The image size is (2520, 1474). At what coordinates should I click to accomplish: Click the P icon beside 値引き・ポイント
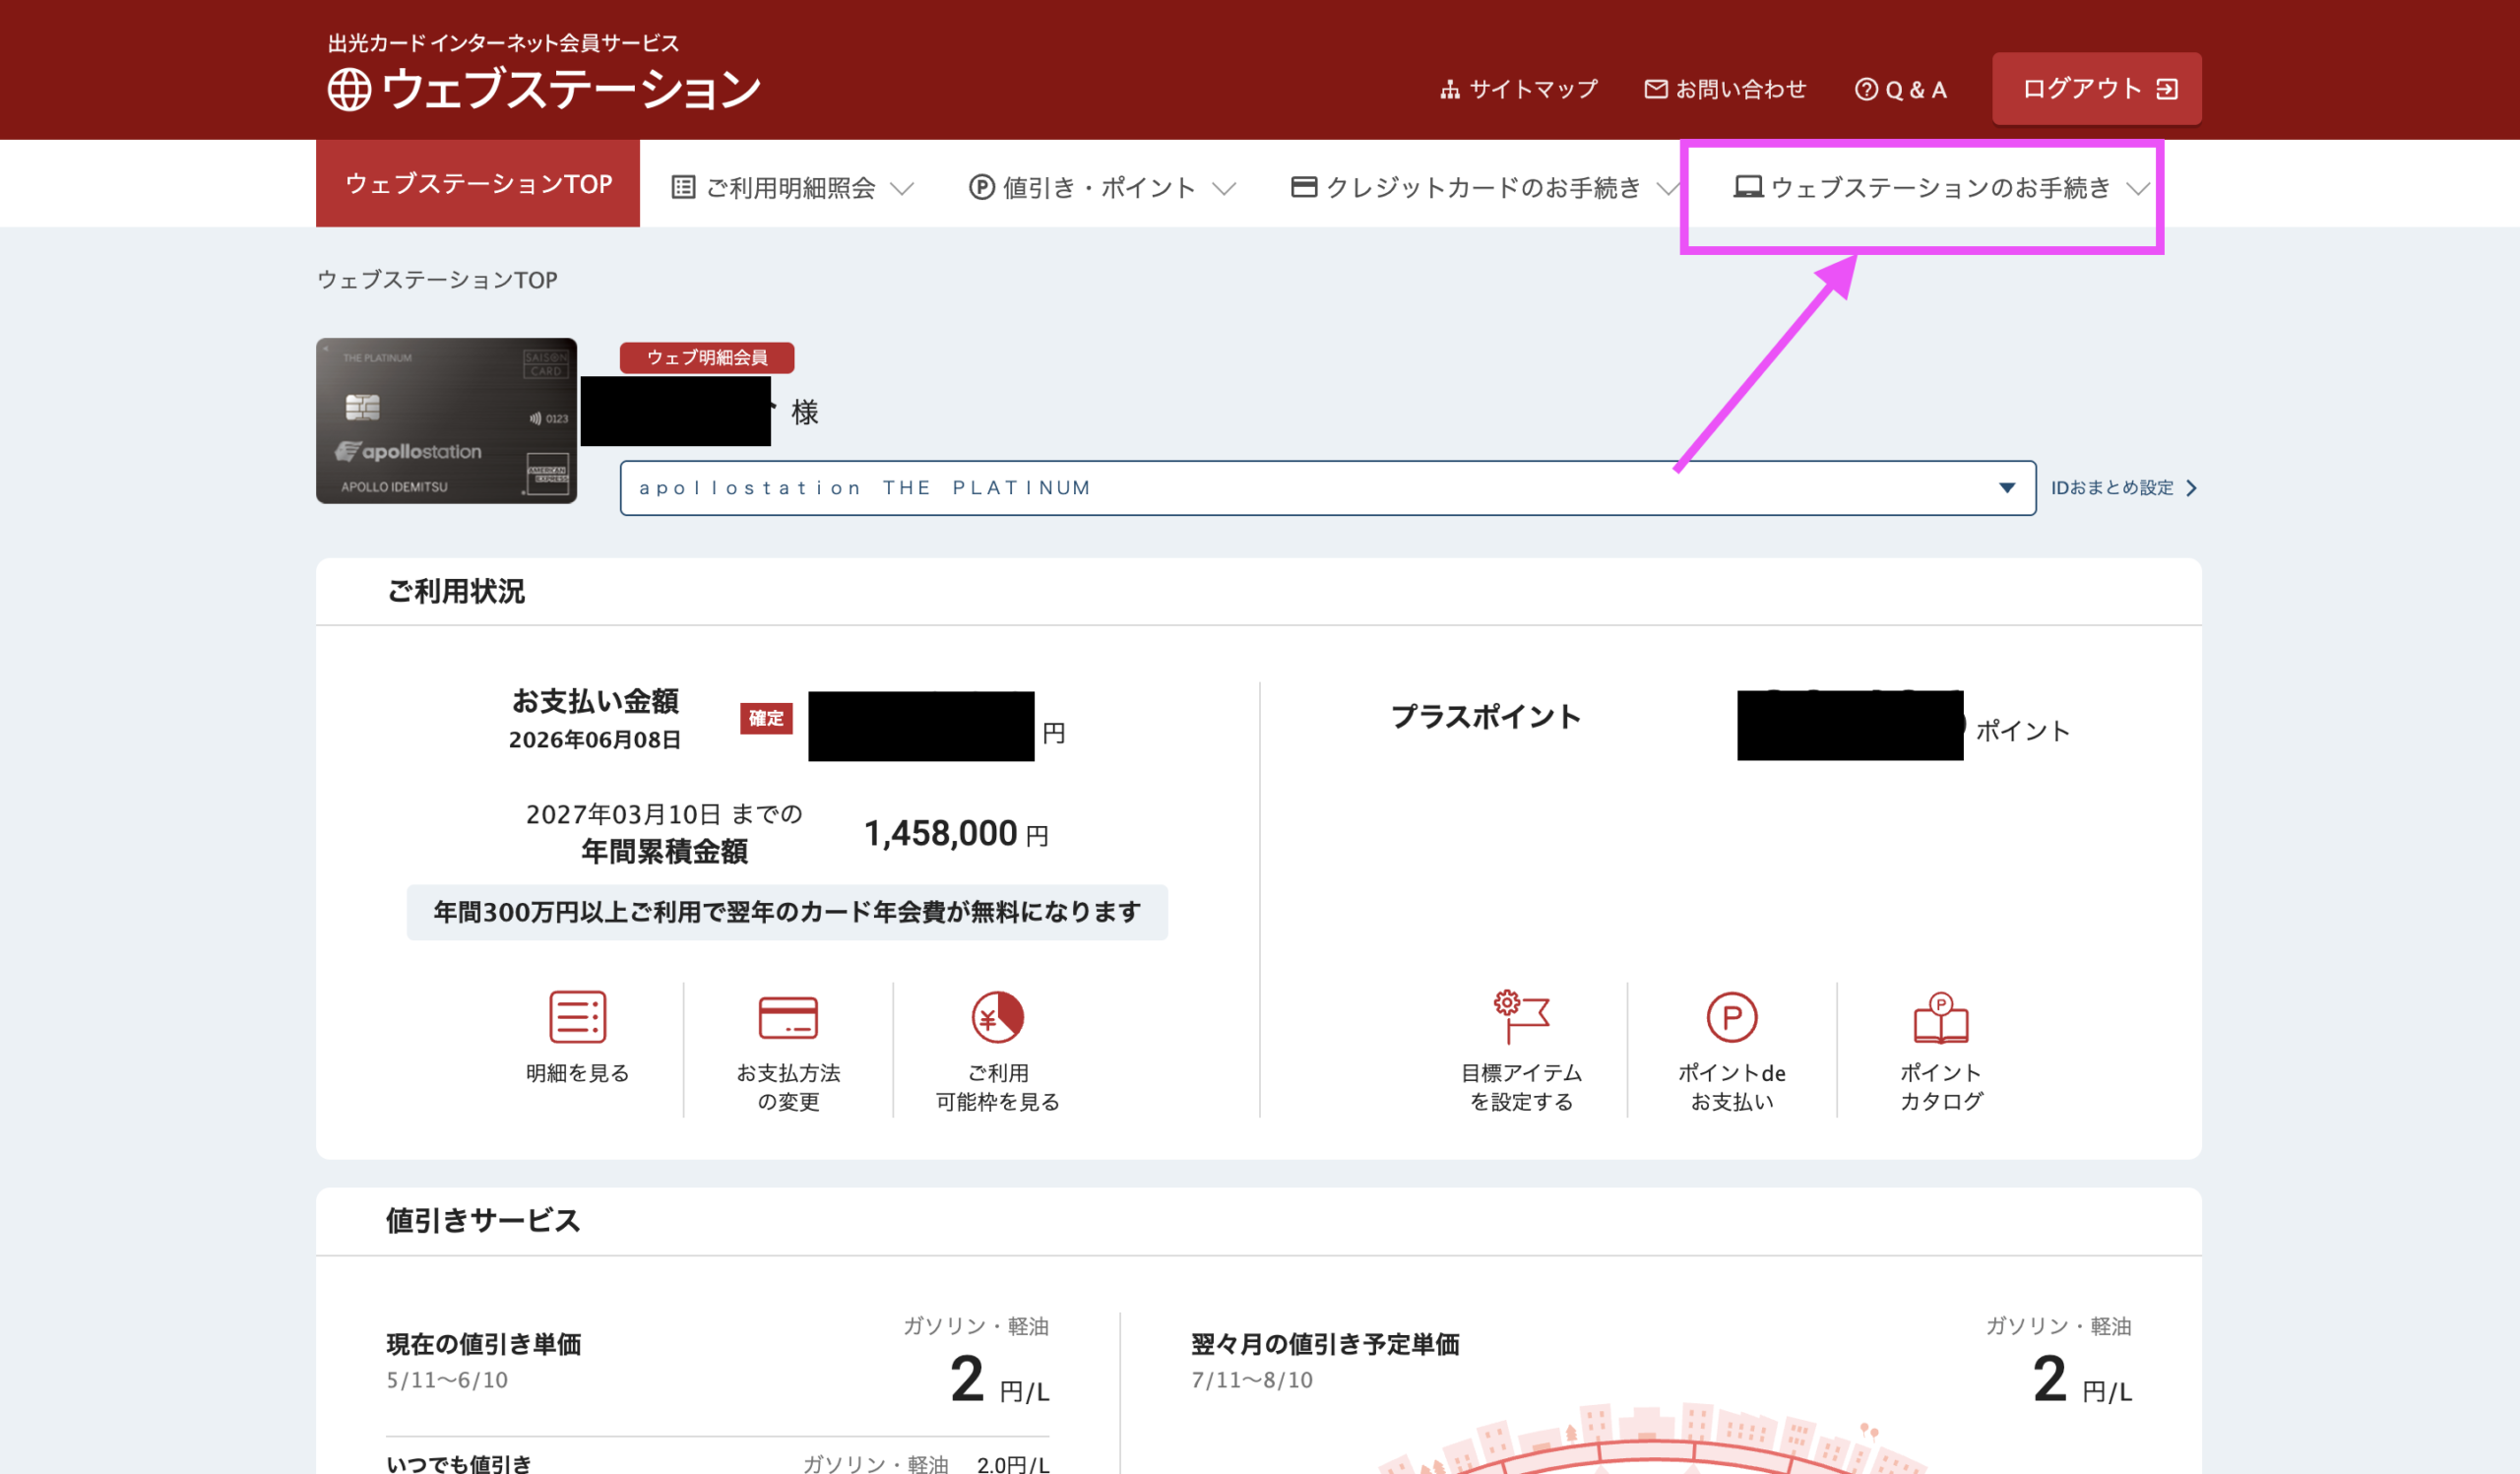(x=981, y=187)
